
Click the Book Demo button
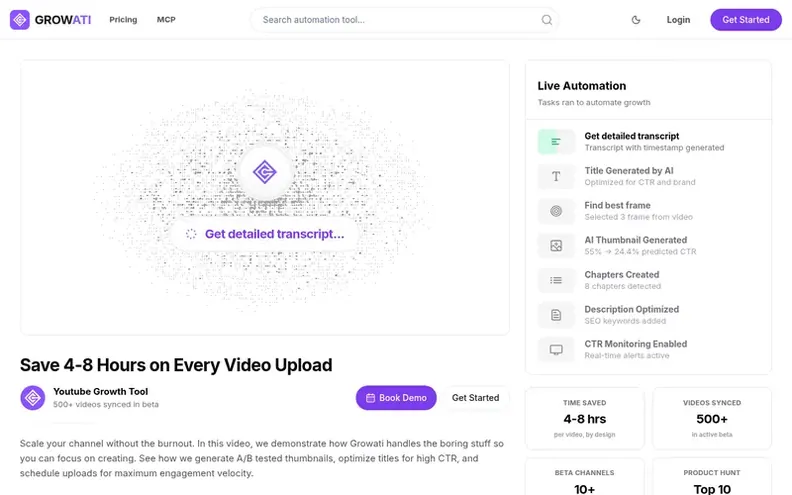pyautogui.click(x=396, y=398)
